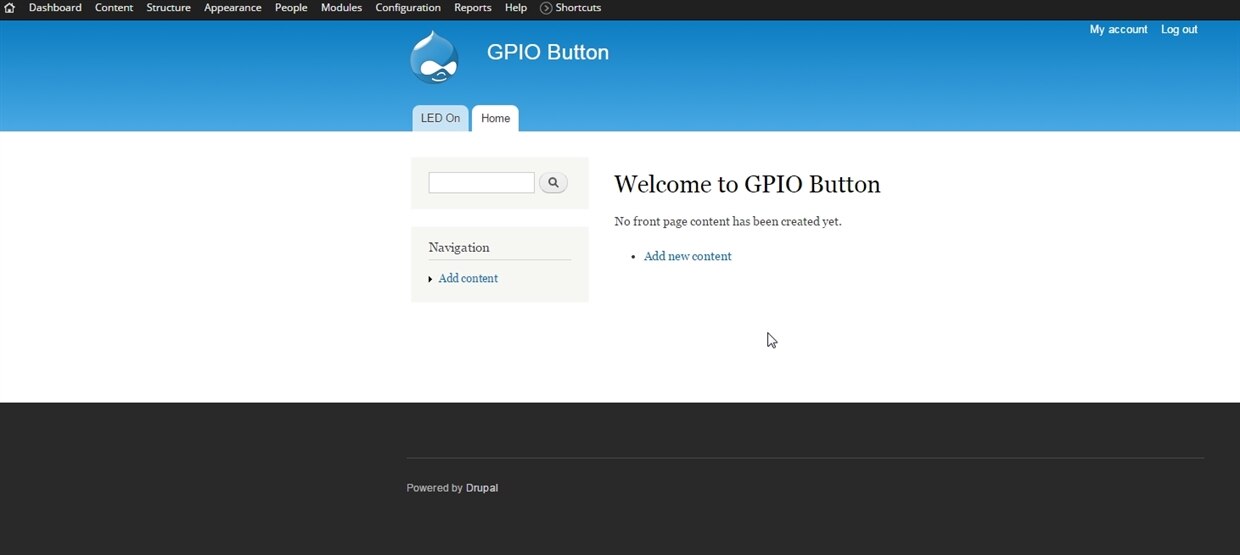The image size is (1240, 555).
Task: Click the Drupal drop logo
Action: tap(434, 56)
